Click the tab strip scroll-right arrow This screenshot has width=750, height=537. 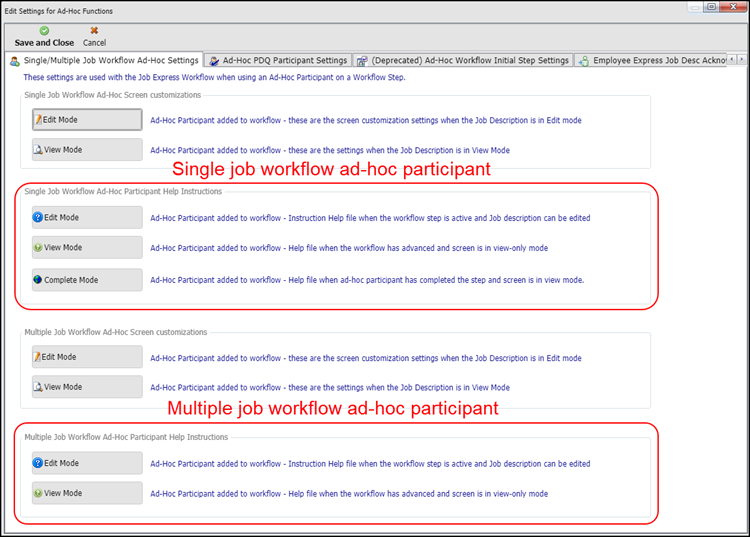(x=742, y=59)
